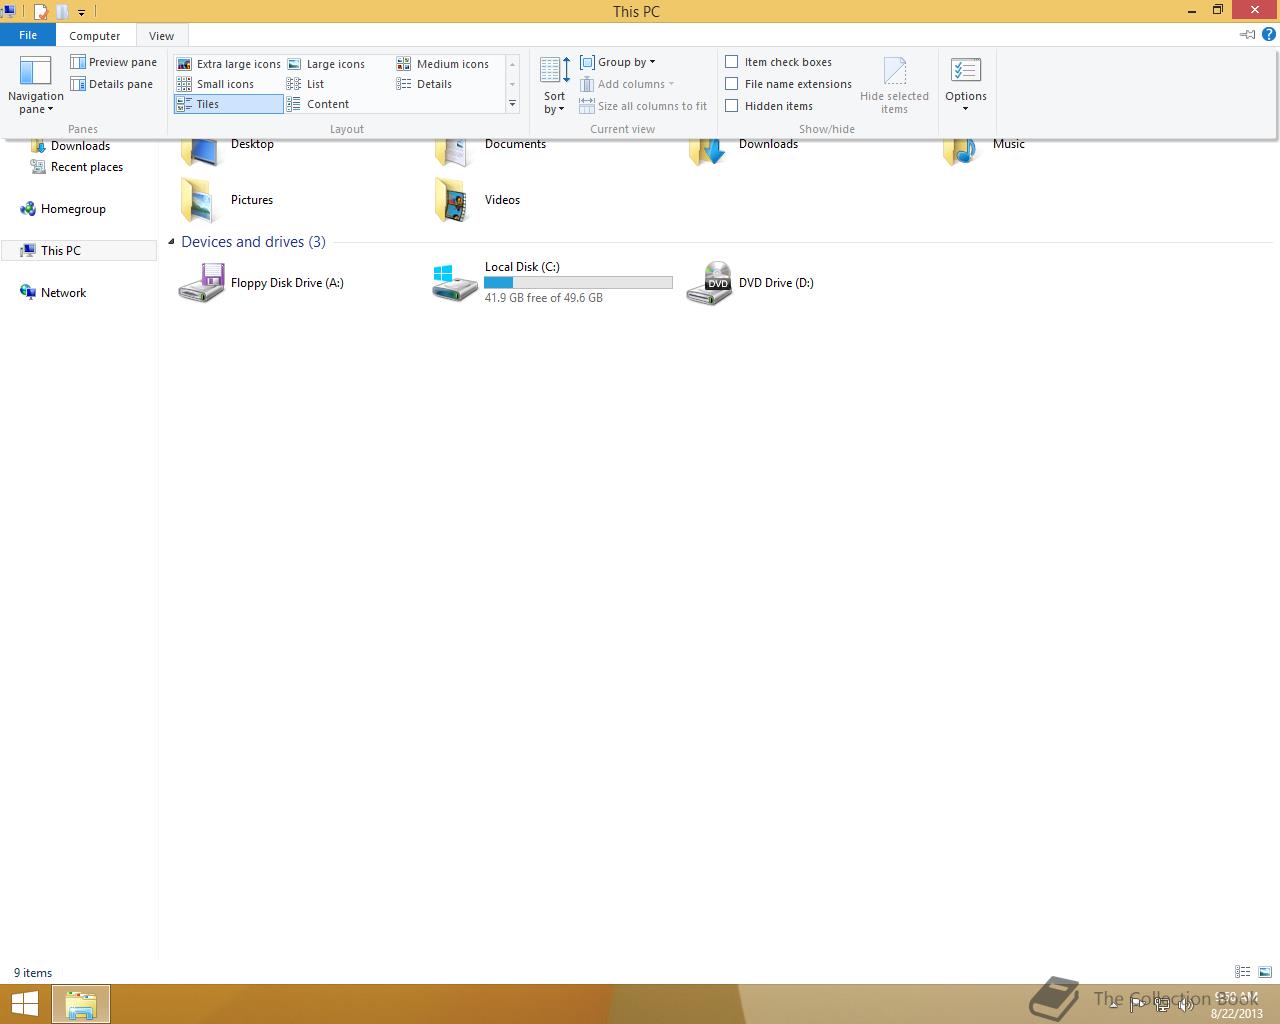Select Homegroup in navigation pane

63,209
